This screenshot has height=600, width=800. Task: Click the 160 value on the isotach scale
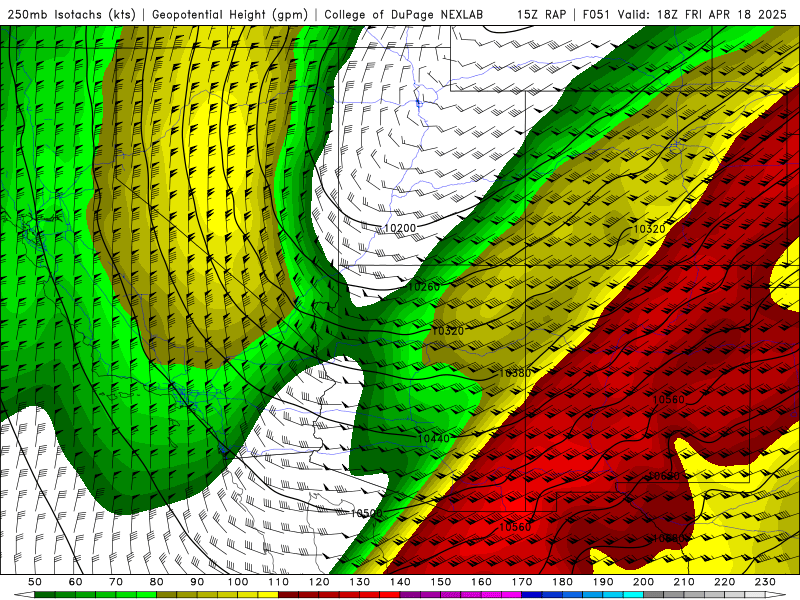[x=481, y=582]
